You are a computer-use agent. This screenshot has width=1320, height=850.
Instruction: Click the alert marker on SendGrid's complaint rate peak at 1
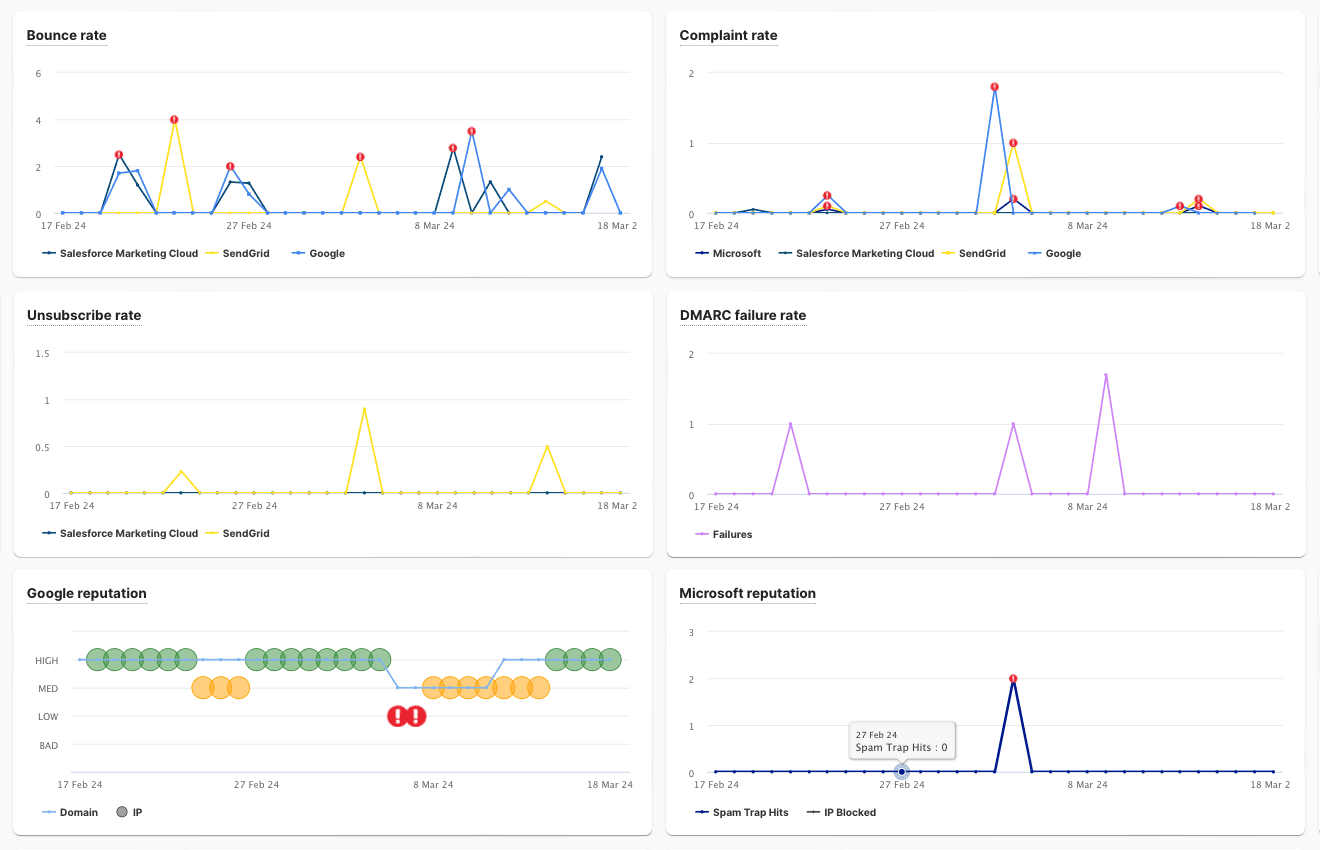coord(1013,143)
